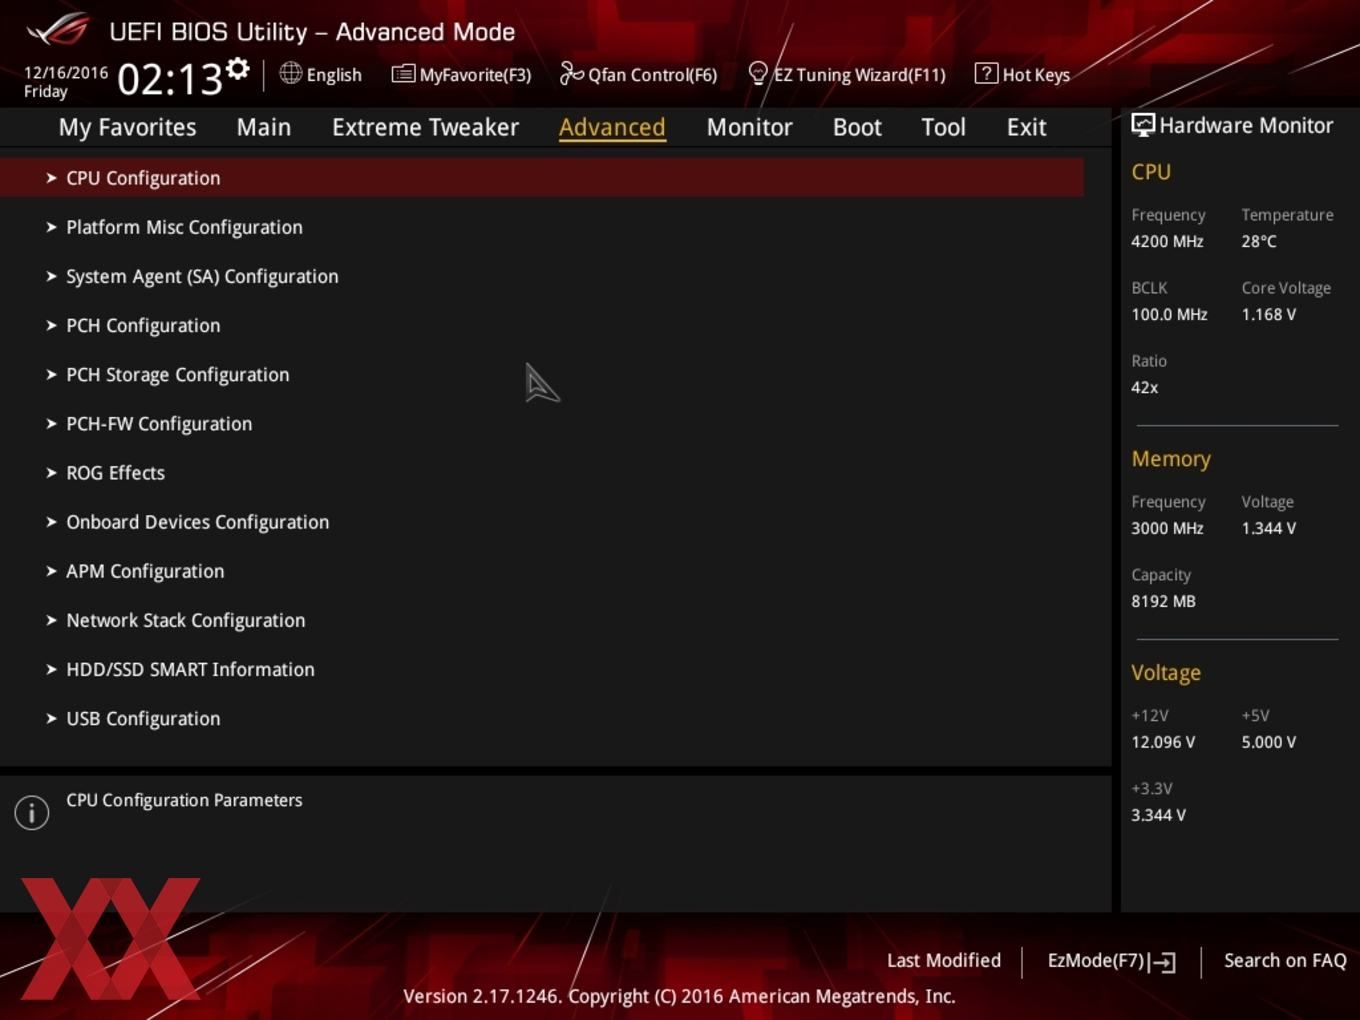
Task: Expand APM Configuration arrow
Action: click(x=51, y=571)
